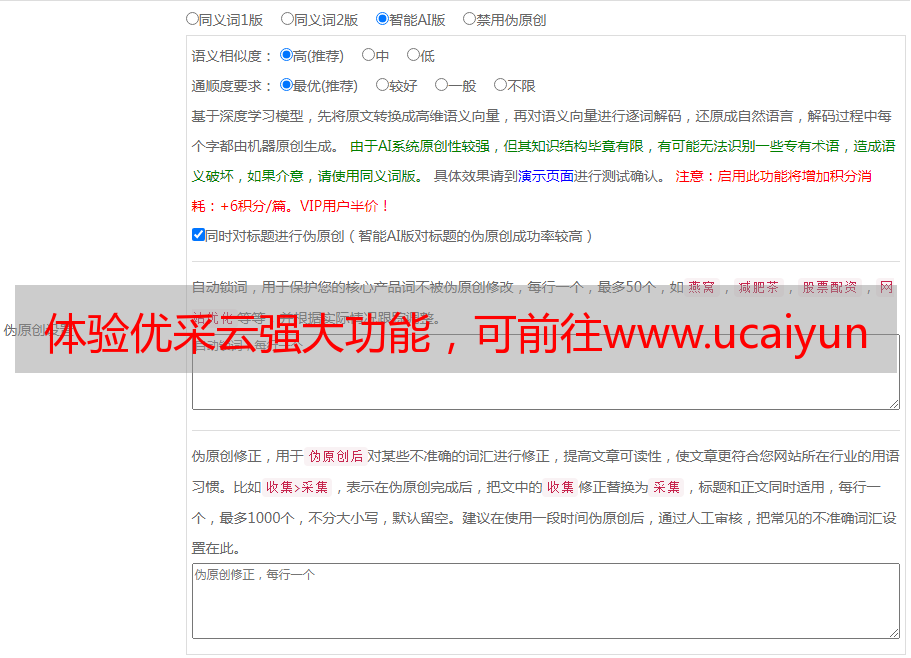Set 语义相似度 to 高(推荐)
This screenshot has height=658, width=911.
click(x=286, y=55)
